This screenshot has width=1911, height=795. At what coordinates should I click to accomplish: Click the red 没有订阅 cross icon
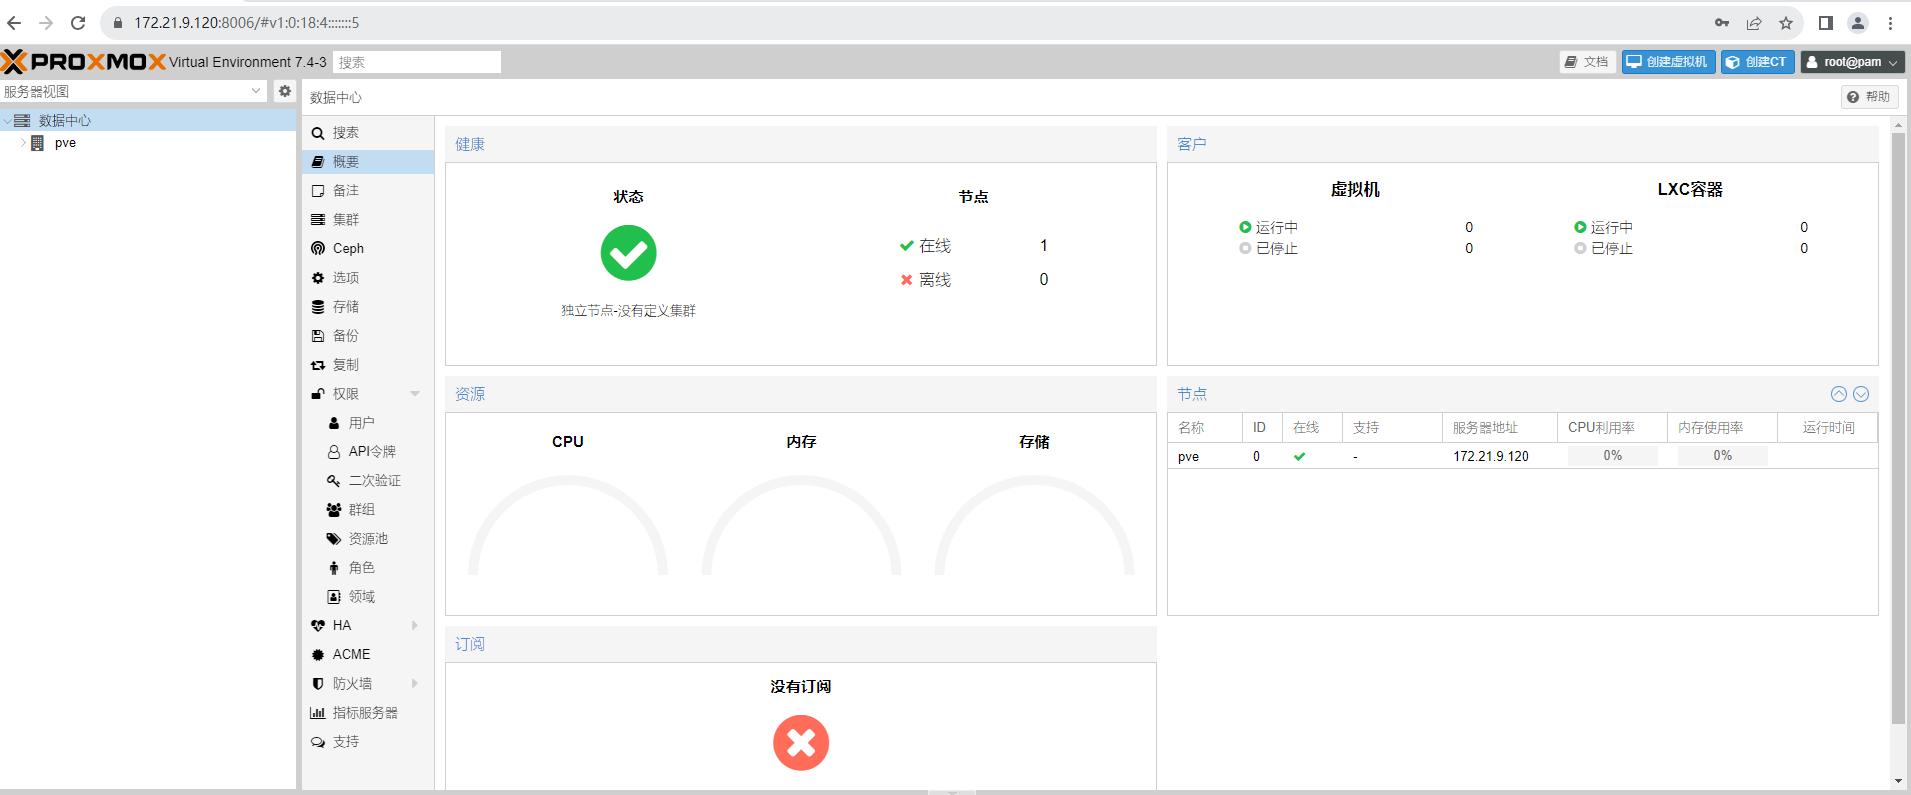(801, 743)
